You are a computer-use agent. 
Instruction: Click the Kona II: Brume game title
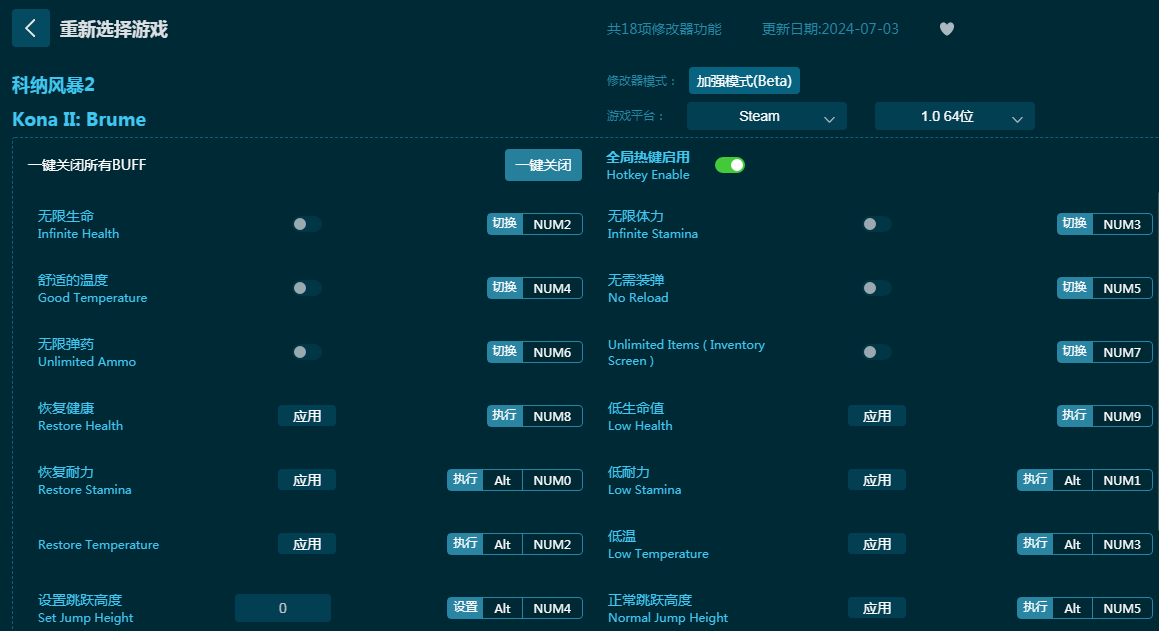[79, 119]
